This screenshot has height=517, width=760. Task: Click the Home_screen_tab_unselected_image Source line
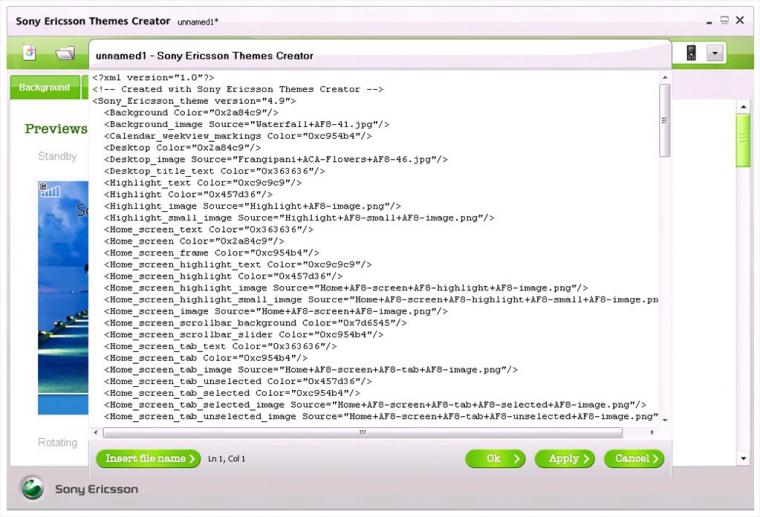[x=381, y=416]
